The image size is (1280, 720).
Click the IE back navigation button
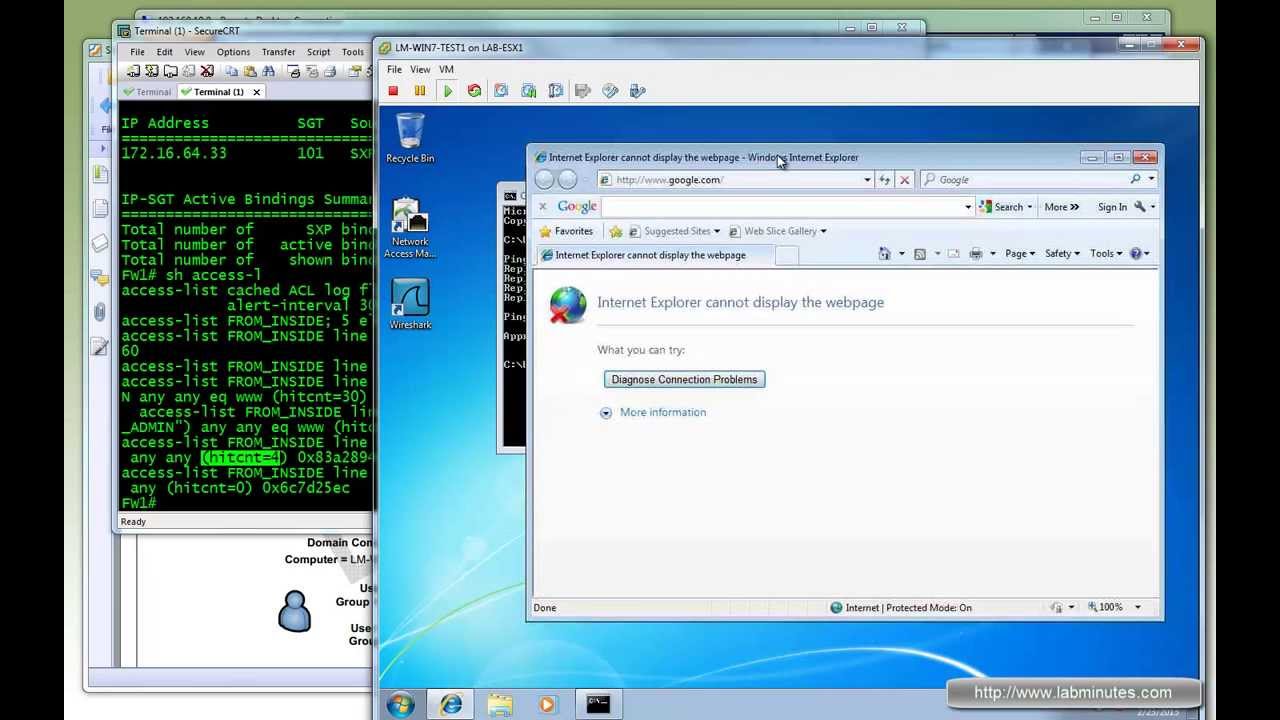coord(544,180)
